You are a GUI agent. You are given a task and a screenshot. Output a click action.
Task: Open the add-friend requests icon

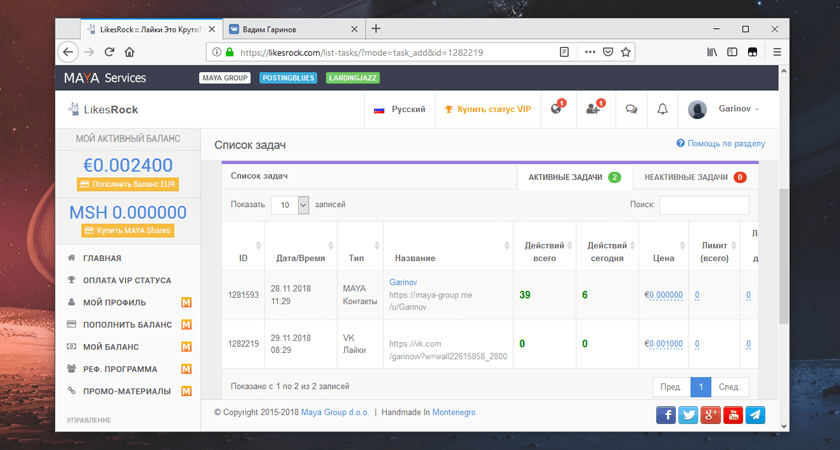click(x=594, y=109)
